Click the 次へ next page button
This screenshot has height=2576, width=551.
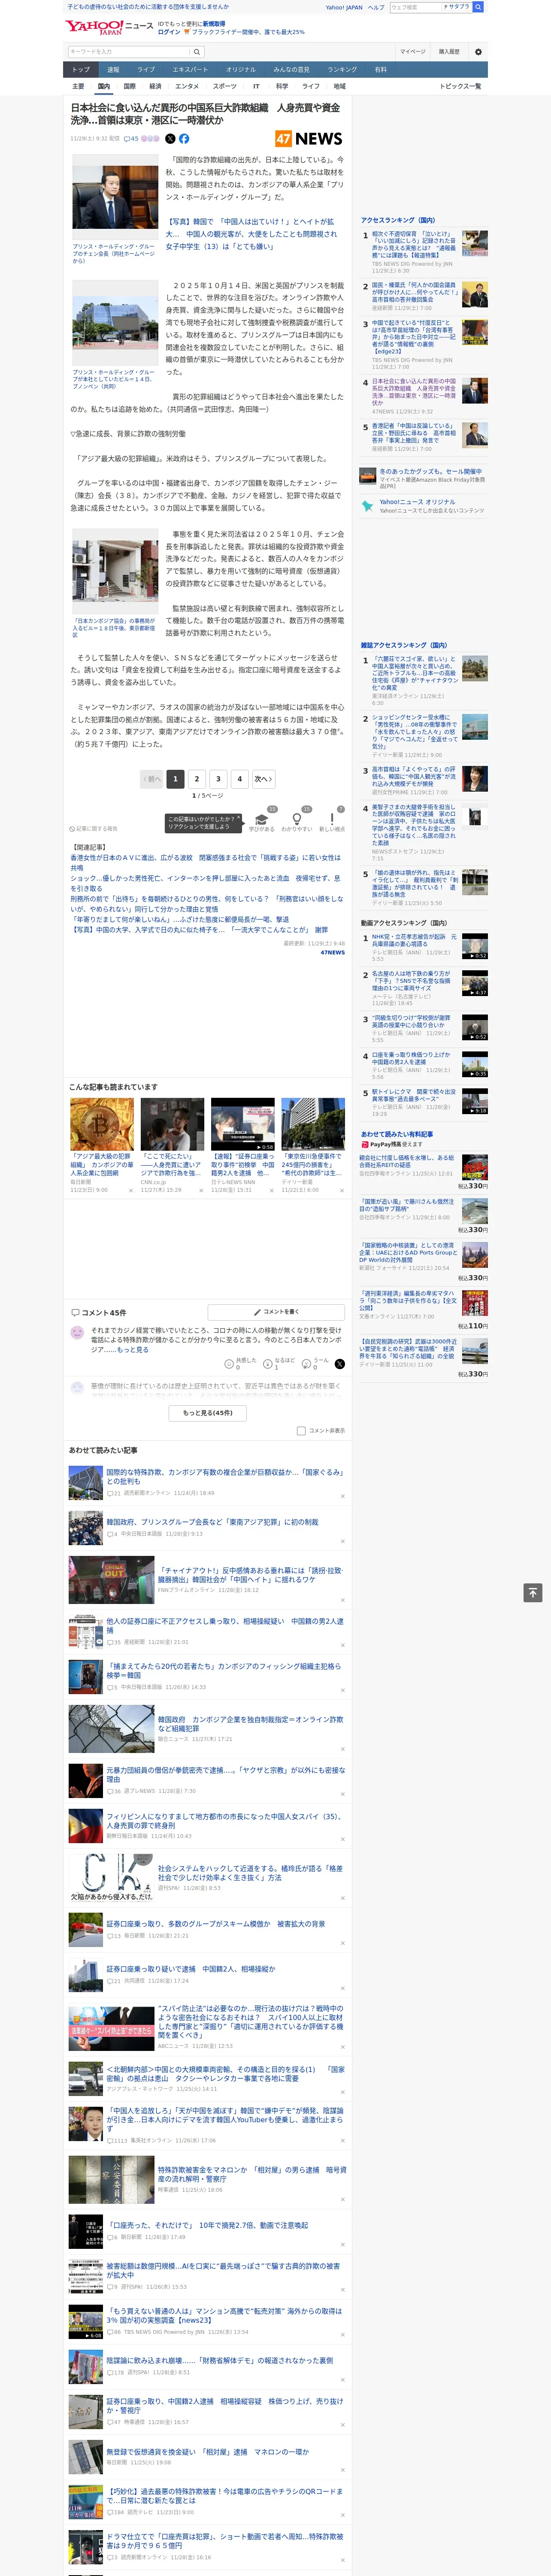coord(263,778)
